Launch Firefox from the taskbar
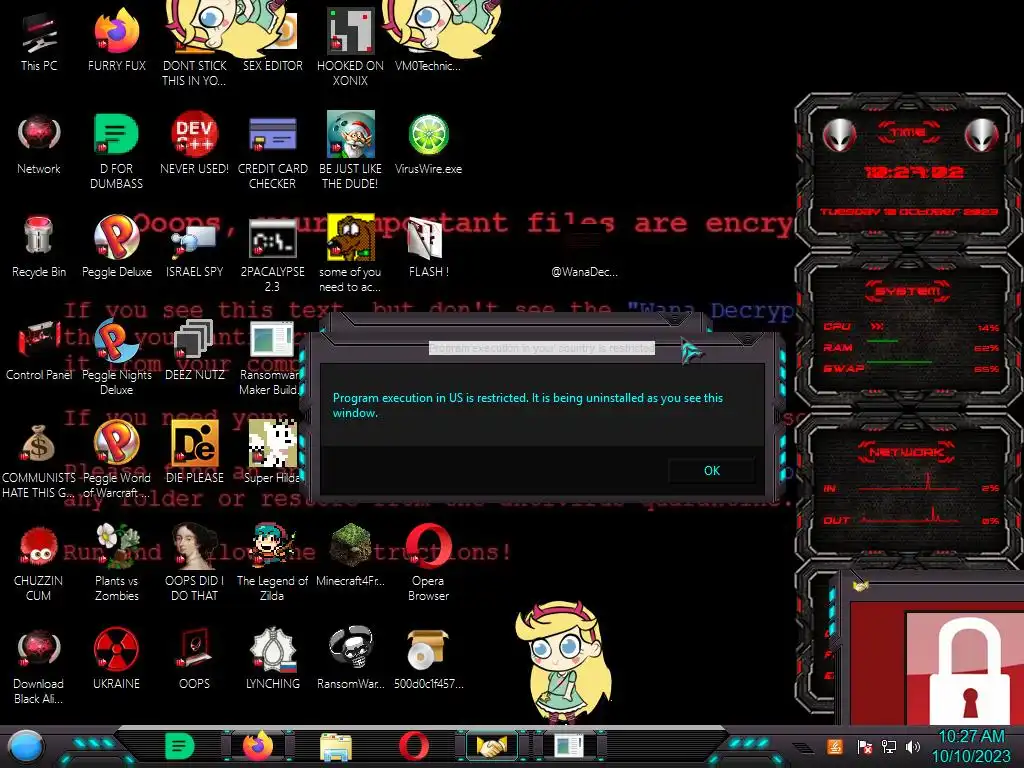 258,746
